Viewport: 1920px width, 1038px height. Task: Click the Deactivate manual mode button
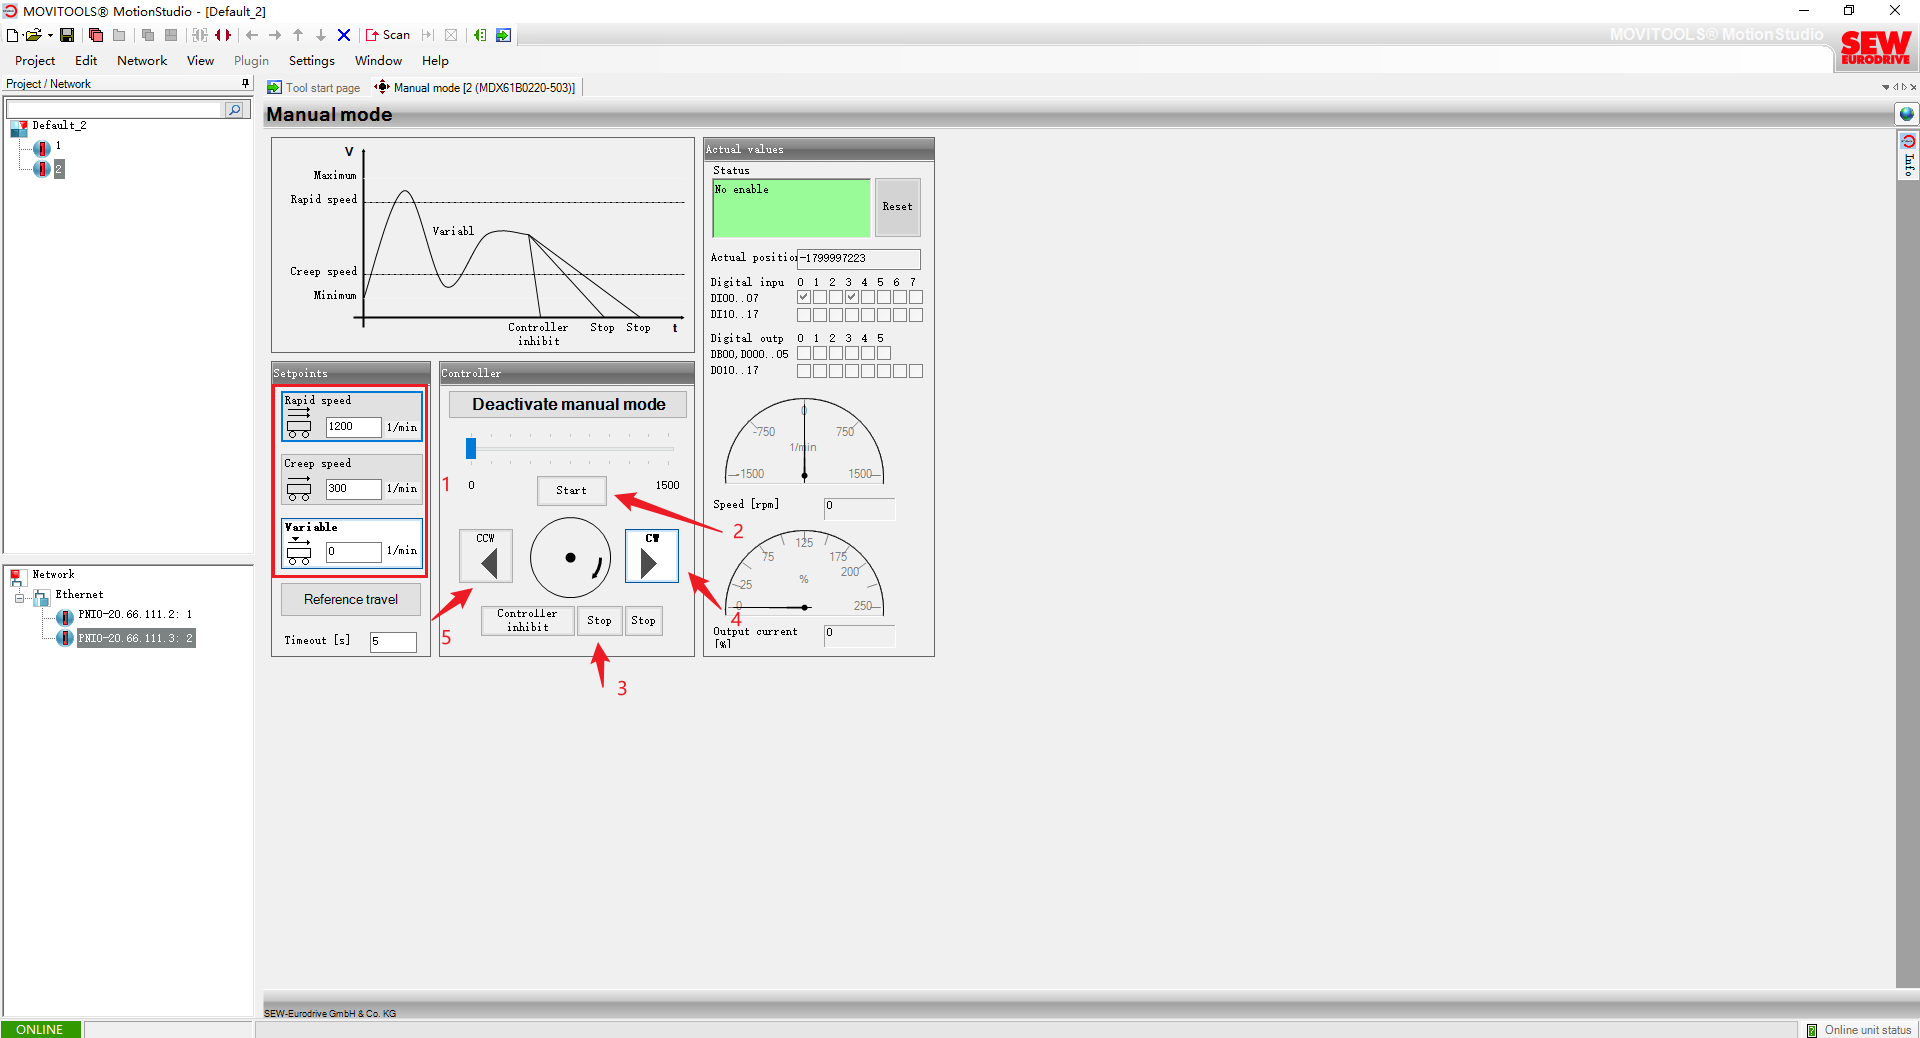[x=568, y=404]
